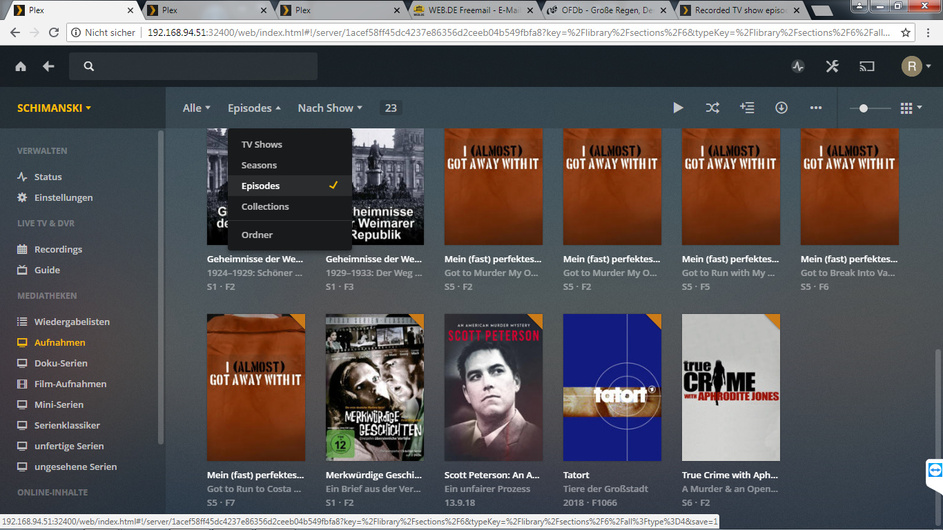Open the Alle filter dropdown
This screenshot has width=943, height=530.
tap(196, 108)
